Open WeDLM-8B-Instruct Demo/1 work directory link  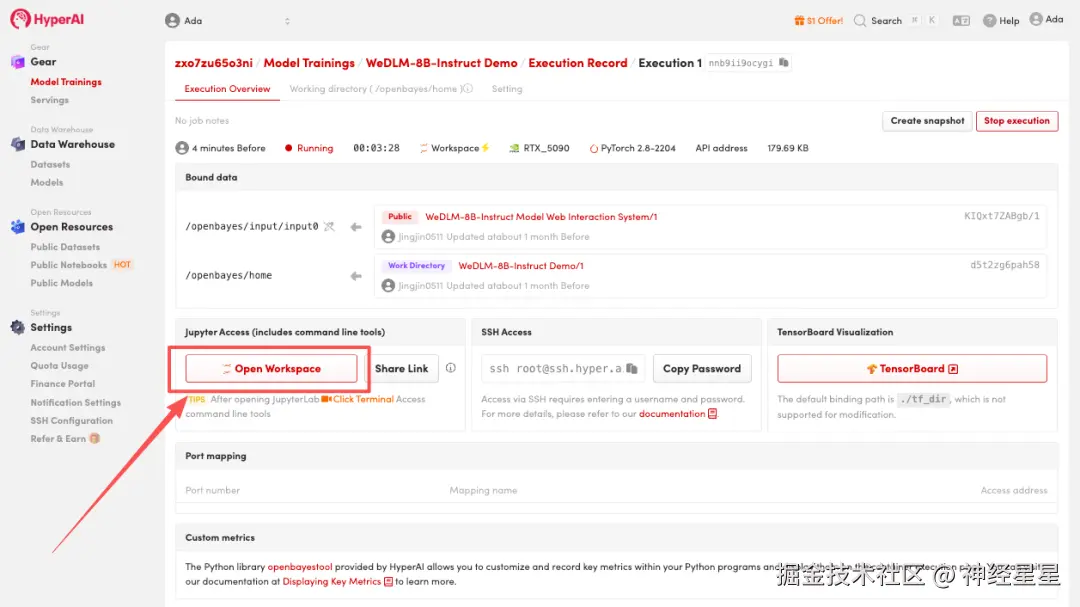click(521, 265)
